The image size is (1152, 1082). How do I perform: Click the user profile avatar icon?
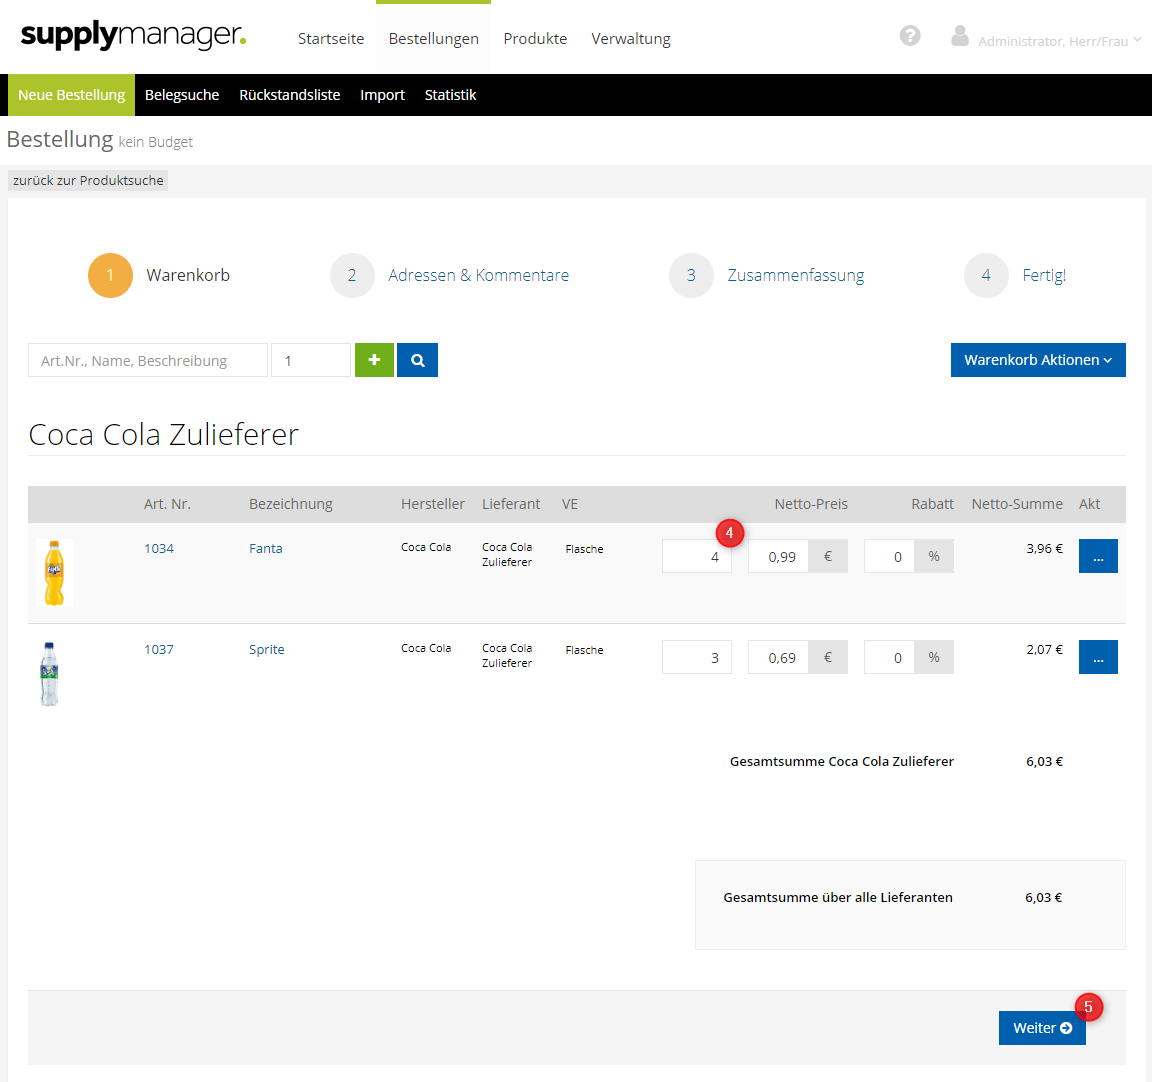point(960,37)
